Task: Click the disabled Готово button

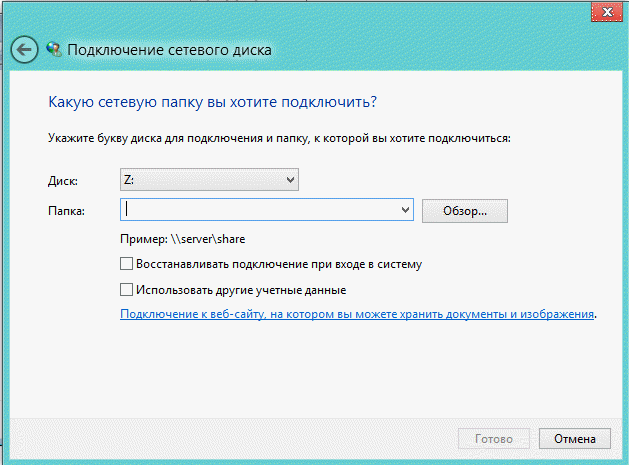Action: pyautogui.click(x=493, y=439)
